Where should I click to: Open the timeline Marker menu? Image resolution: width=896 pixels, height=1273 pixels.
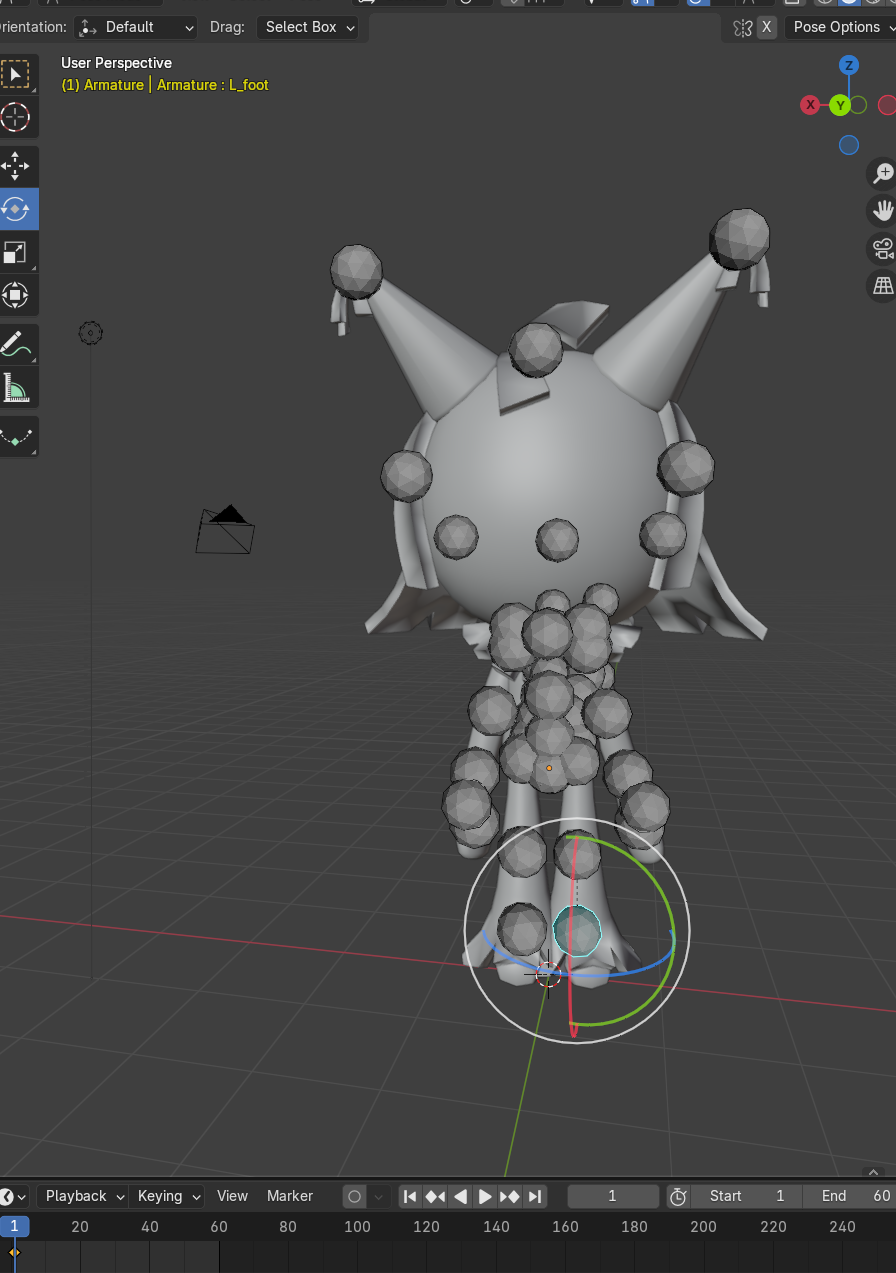(x=290, y=1196)
